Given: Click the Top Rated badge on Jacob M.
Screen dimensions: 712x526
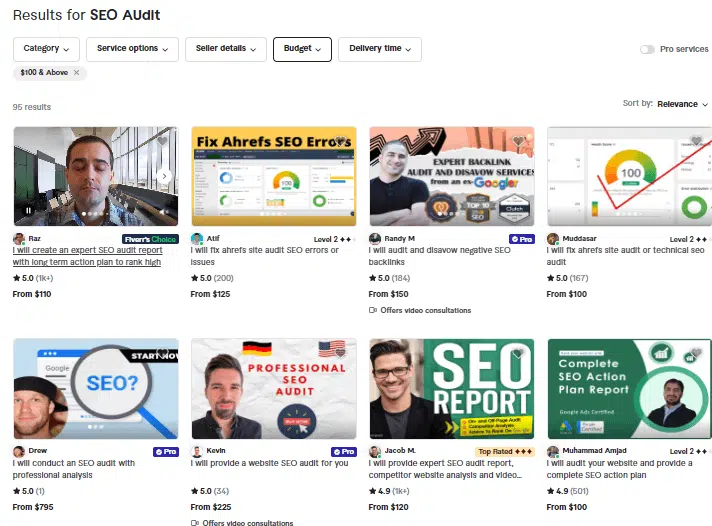Looking at the screenshot, I should (x=504, y=452).
